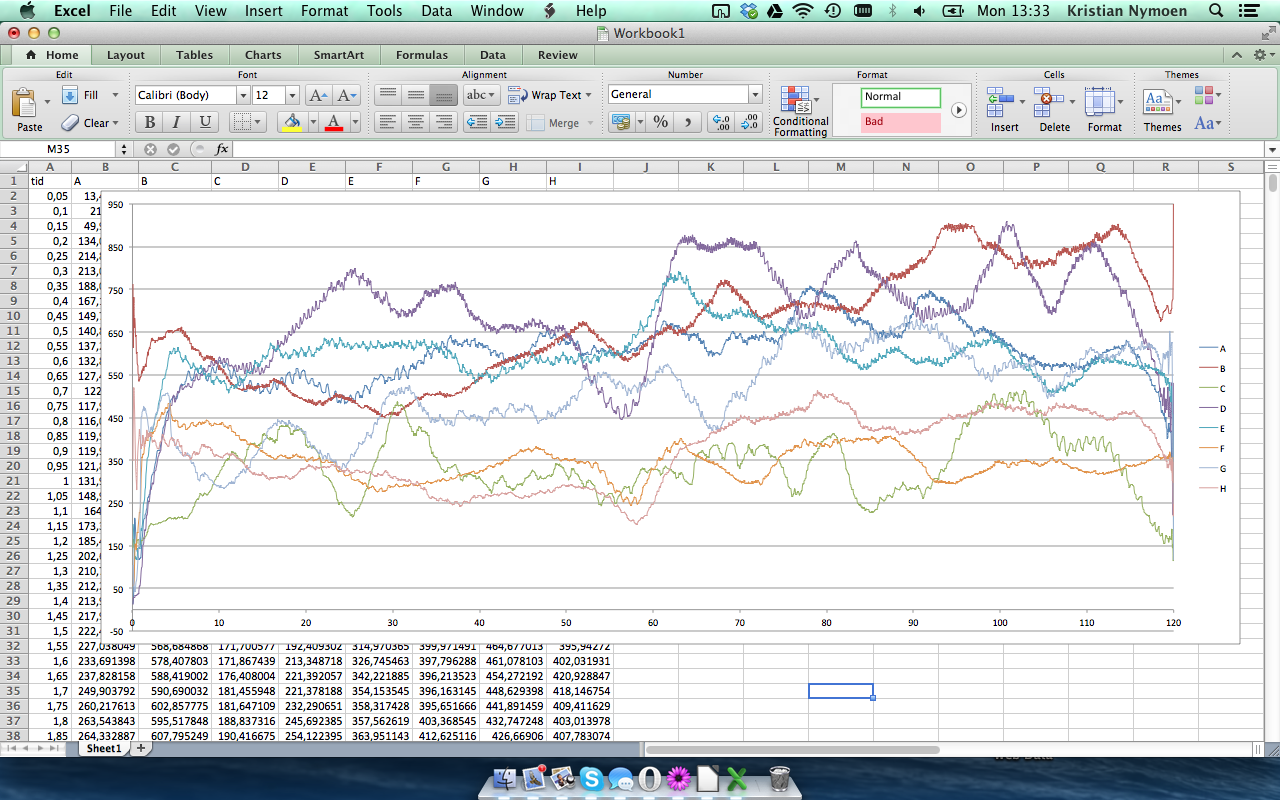Increase font size with the larger A icon
The image size is (1280, 800).
point(317,95)
